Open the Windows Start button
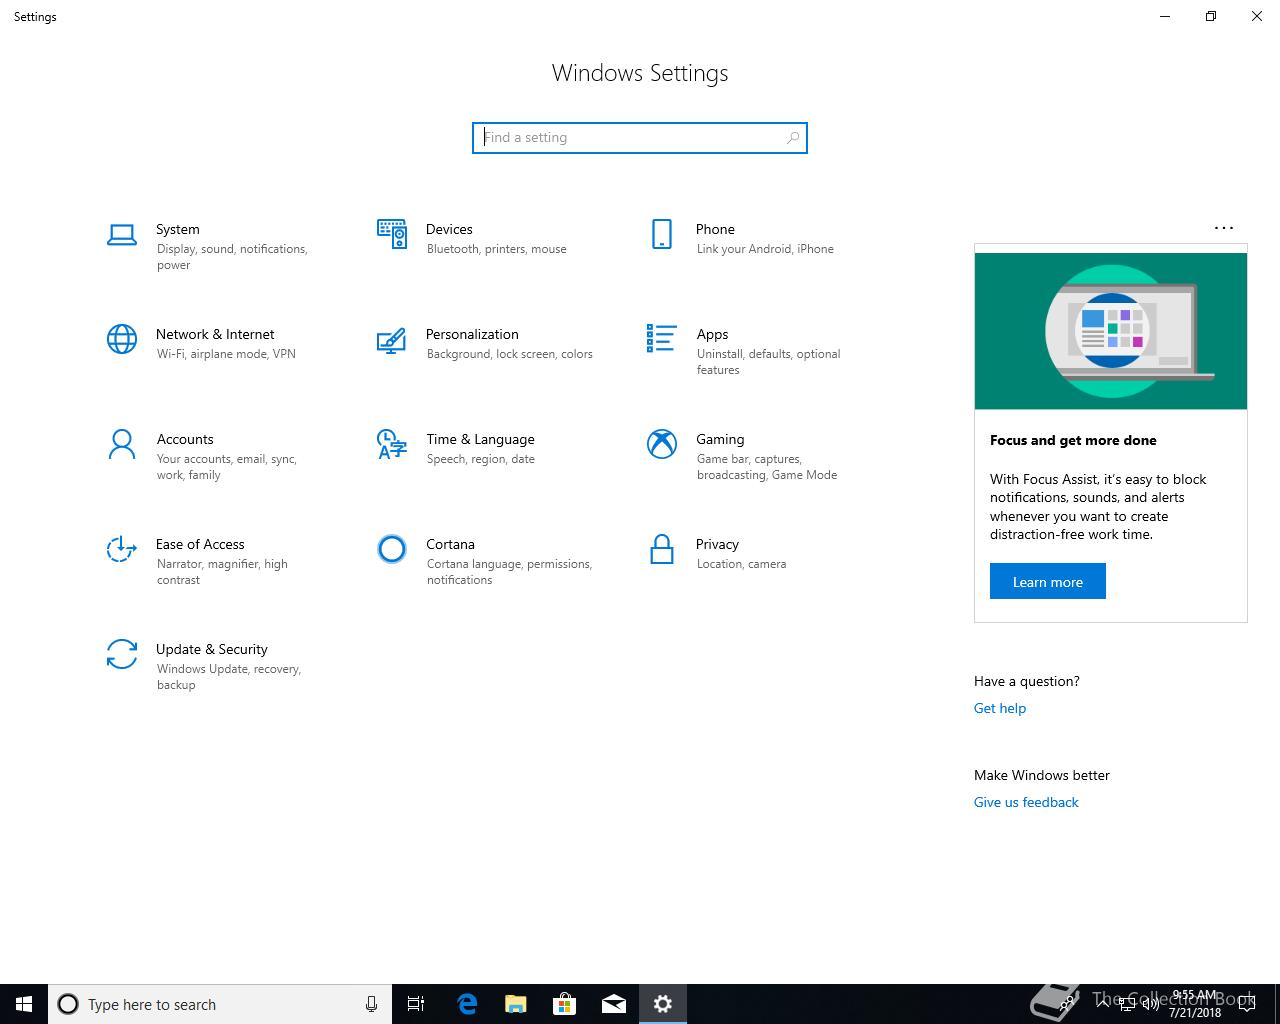The width and height of the screenshot is (1280, 1024). (x=24, y=1004)
